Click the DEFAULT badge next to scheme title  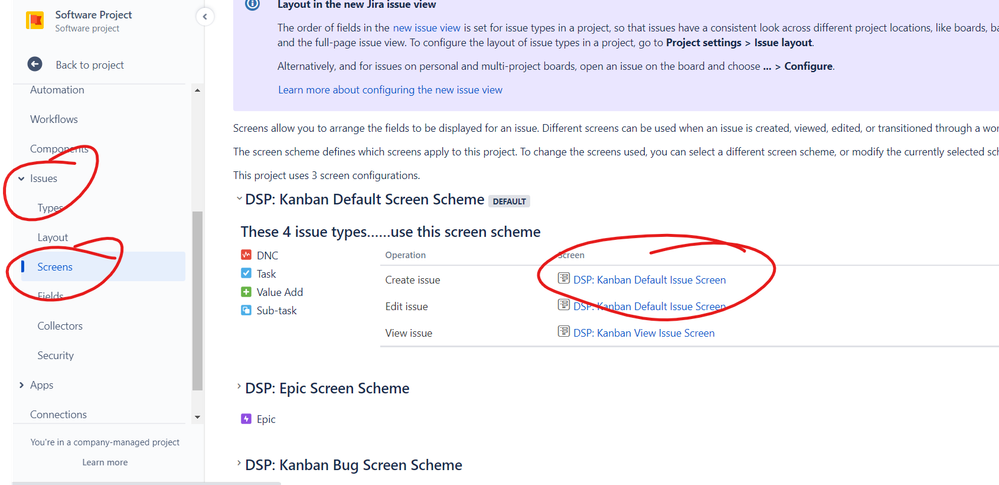click(509, 201)
